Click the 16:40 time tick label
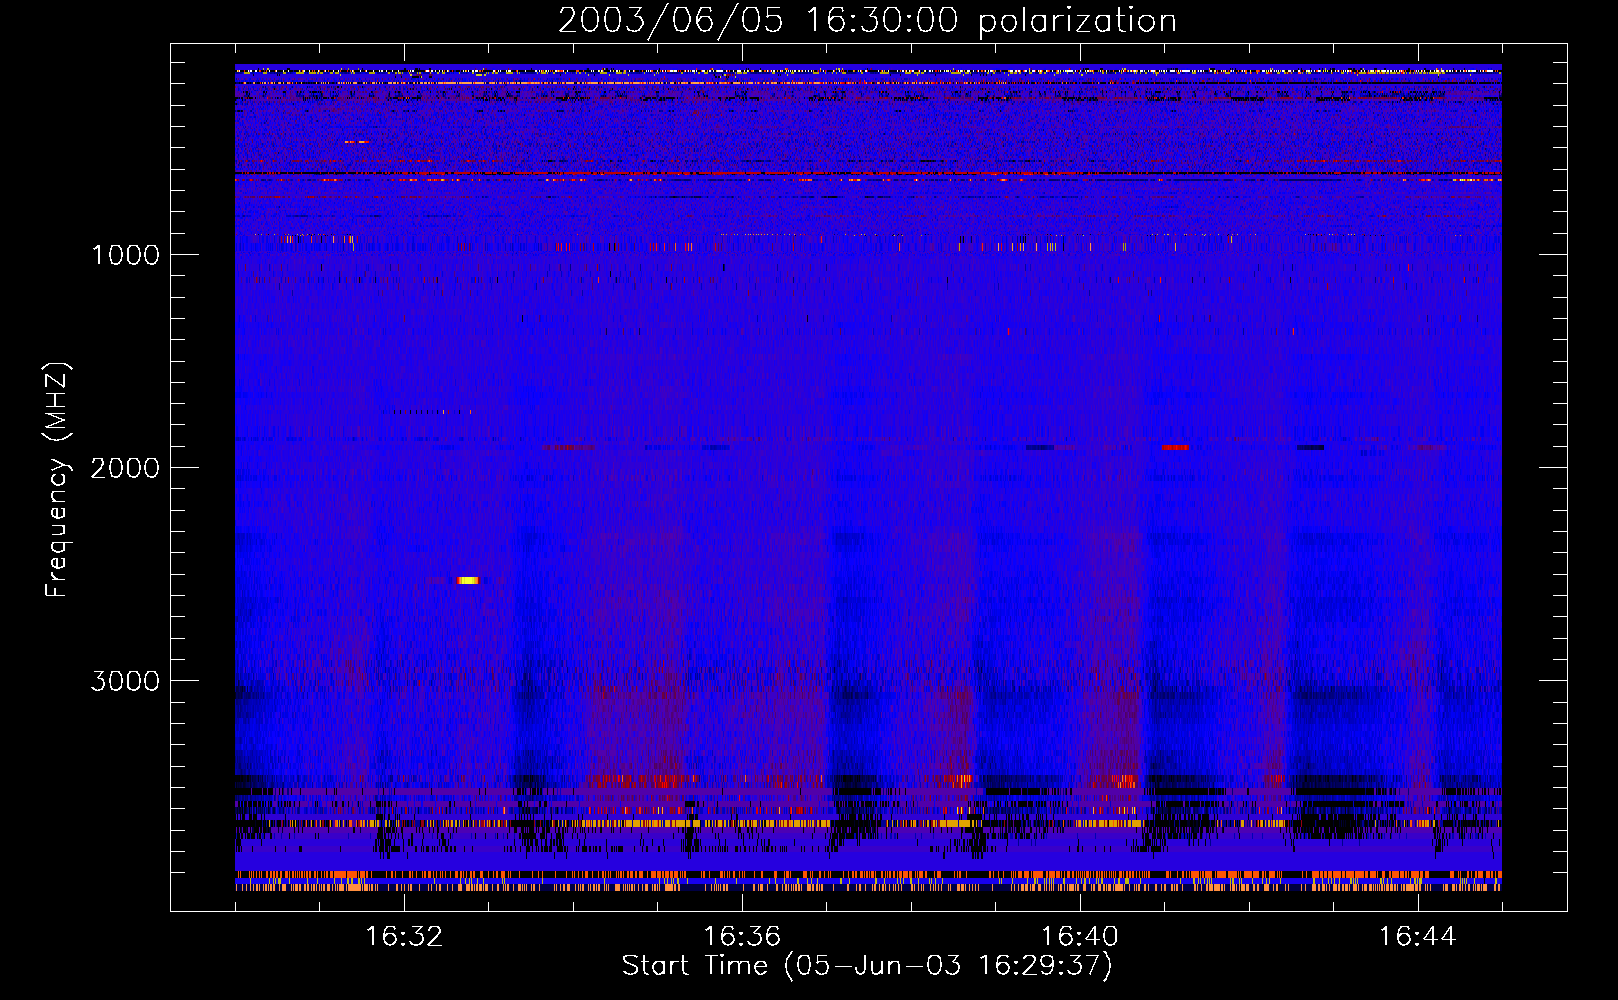This screenshot has height=1000, width=1618. click(1080, 937)
